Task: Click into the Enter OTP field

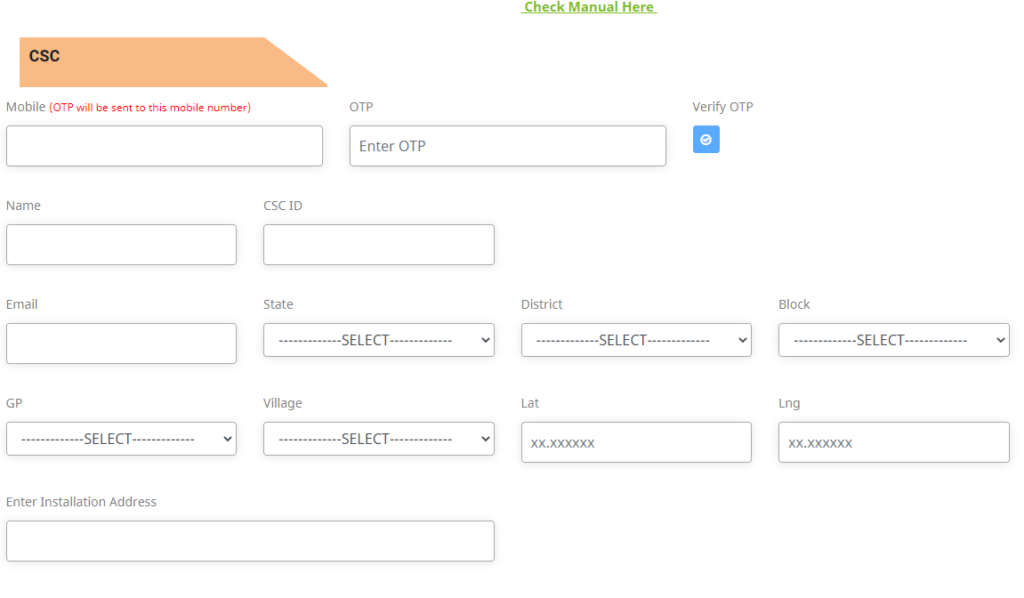Action: point(507,146)
